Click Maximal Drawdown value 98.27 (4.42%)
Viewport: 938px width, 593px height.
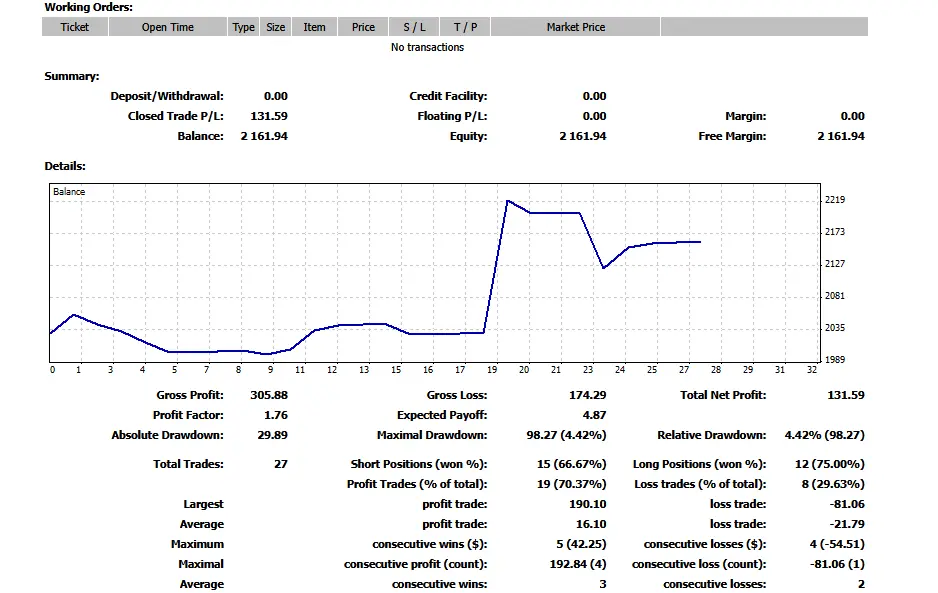[566, 435]
